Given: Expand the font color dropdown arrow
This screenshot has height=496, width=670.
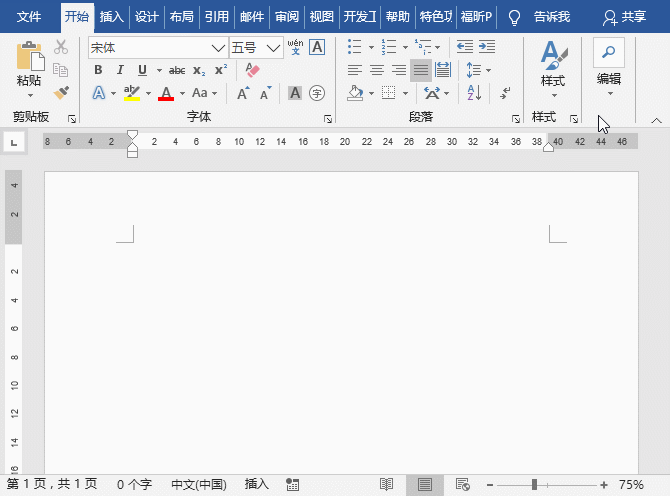Looking at the screenshot, I should [182, 93].
